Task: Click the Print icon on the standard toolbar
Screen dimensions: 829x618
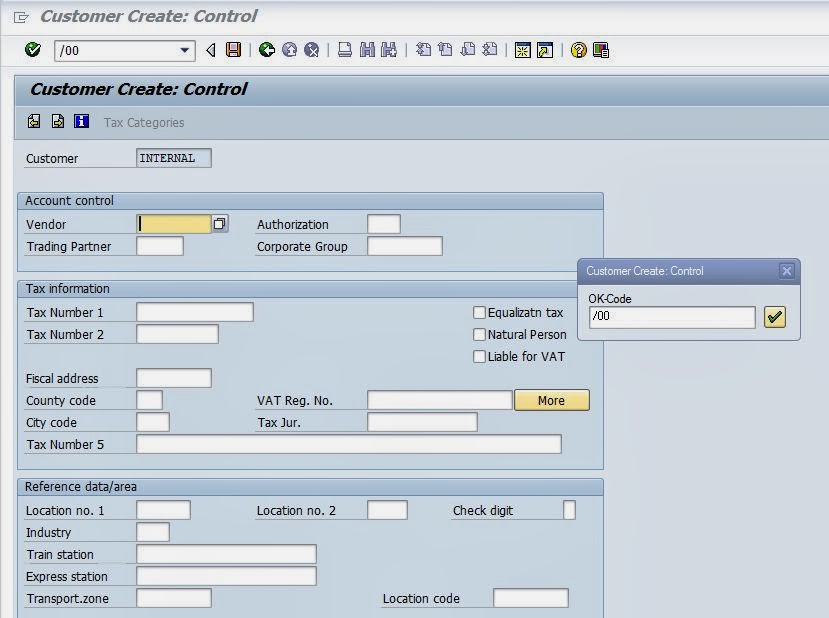Action: point(343,49)
